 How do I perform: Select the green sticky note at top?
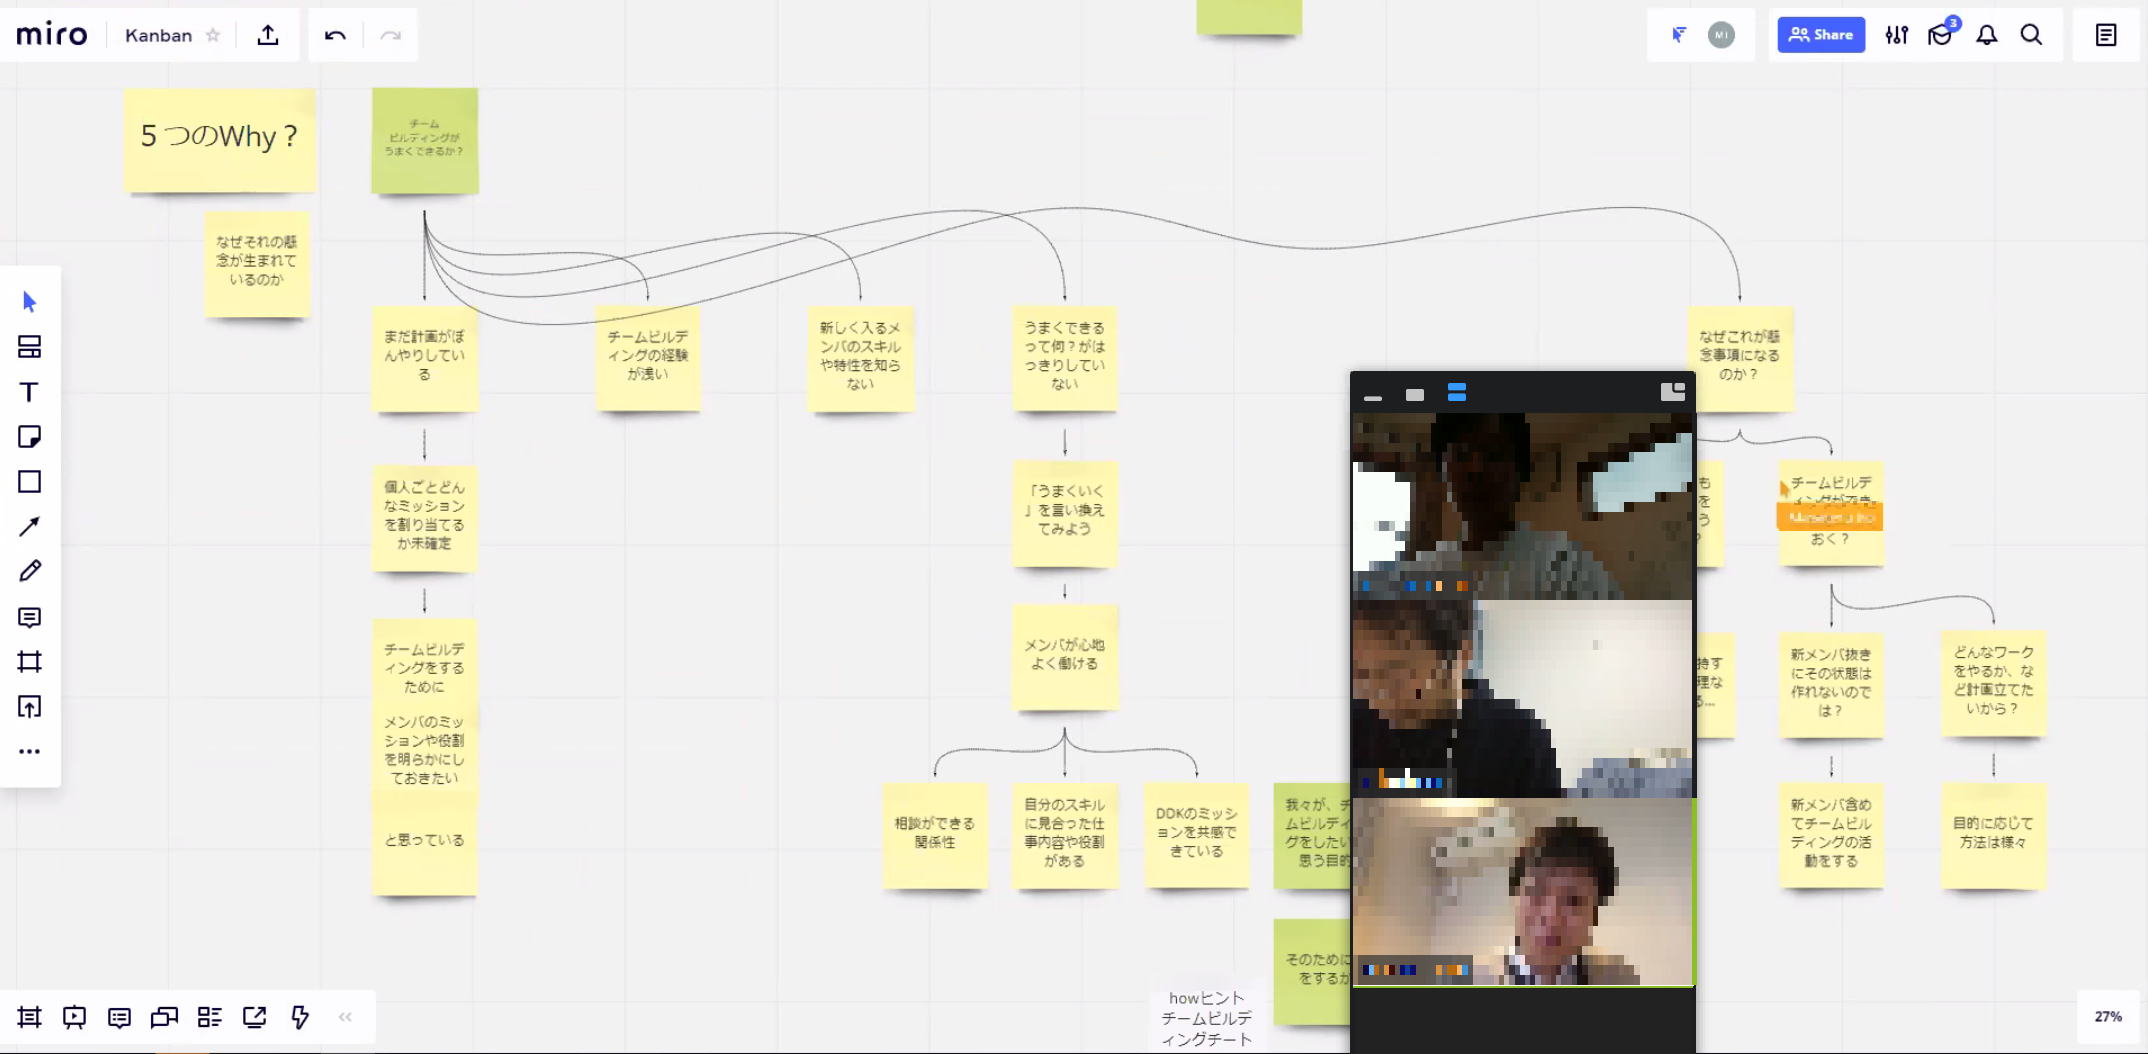pos(425,140)
